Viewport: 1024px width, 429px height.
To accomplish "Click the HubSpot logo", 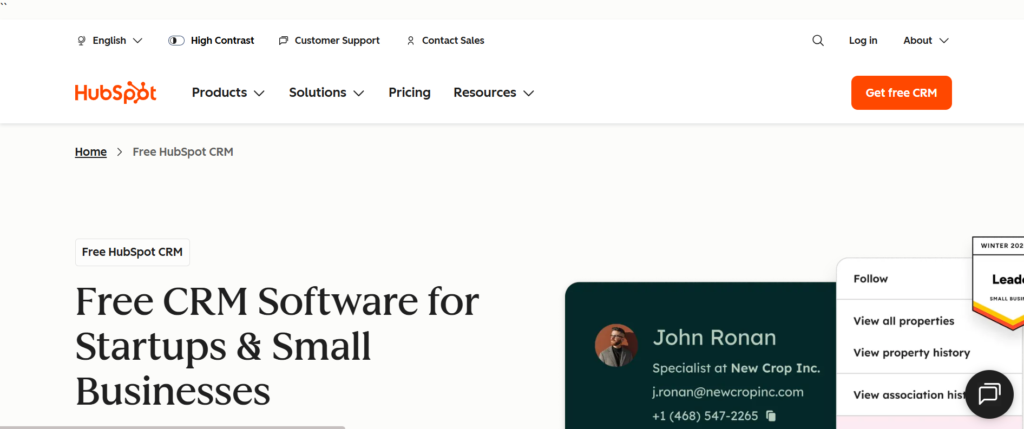I will [115, 93].
